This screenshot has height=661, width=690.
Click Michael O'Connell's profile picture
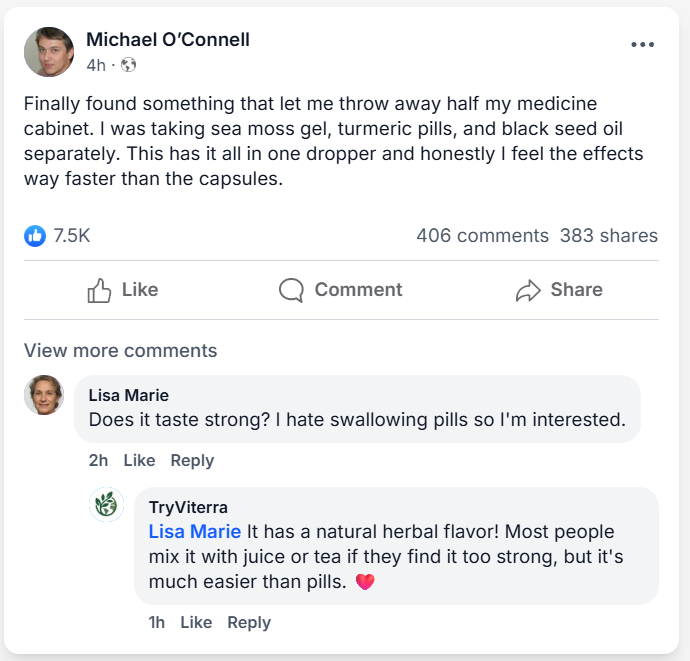[x=49, y=52]
